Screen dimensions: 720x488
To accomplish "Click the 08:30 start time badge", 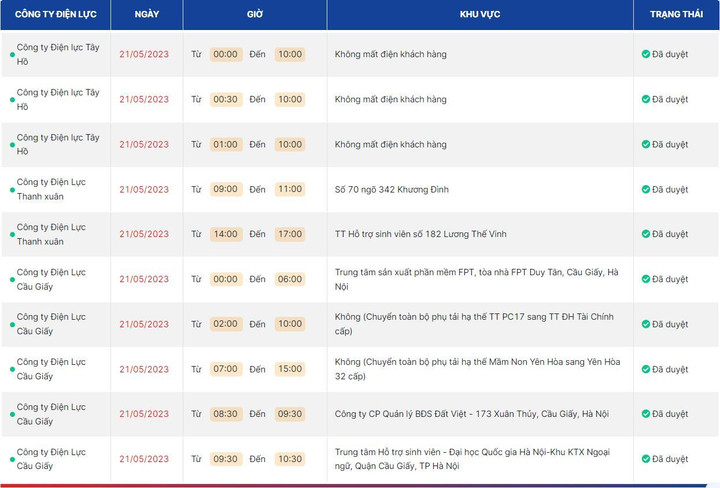I will point(225,414).
